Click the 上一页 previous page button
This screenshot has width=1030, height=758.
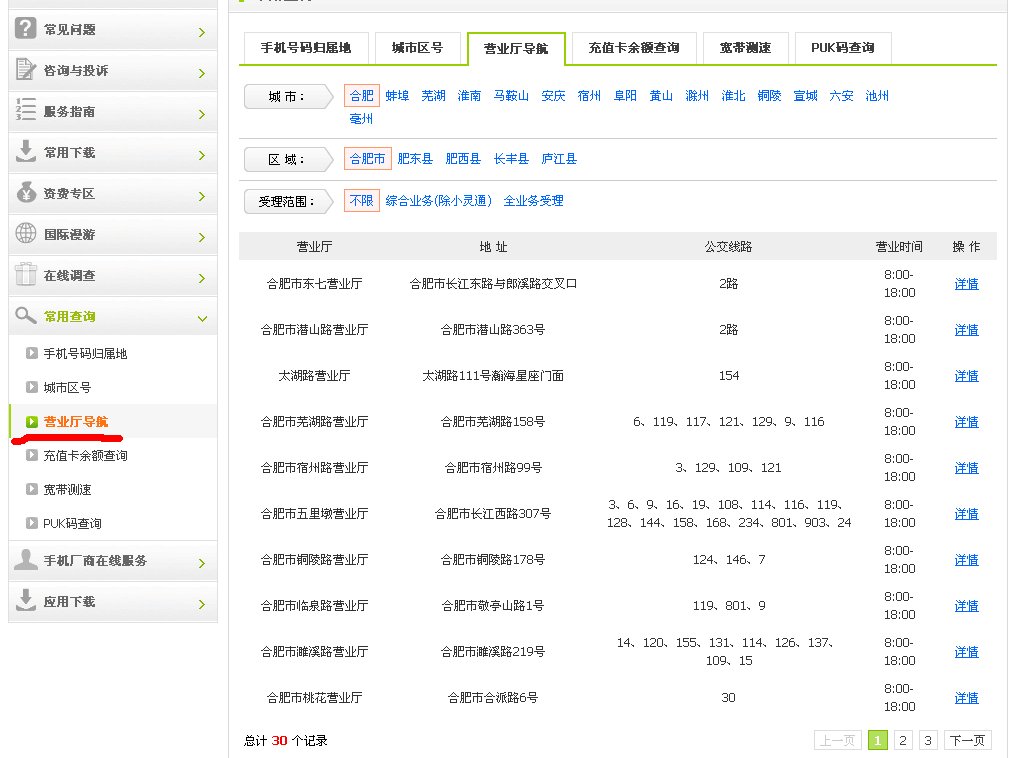tap(838, 740)
